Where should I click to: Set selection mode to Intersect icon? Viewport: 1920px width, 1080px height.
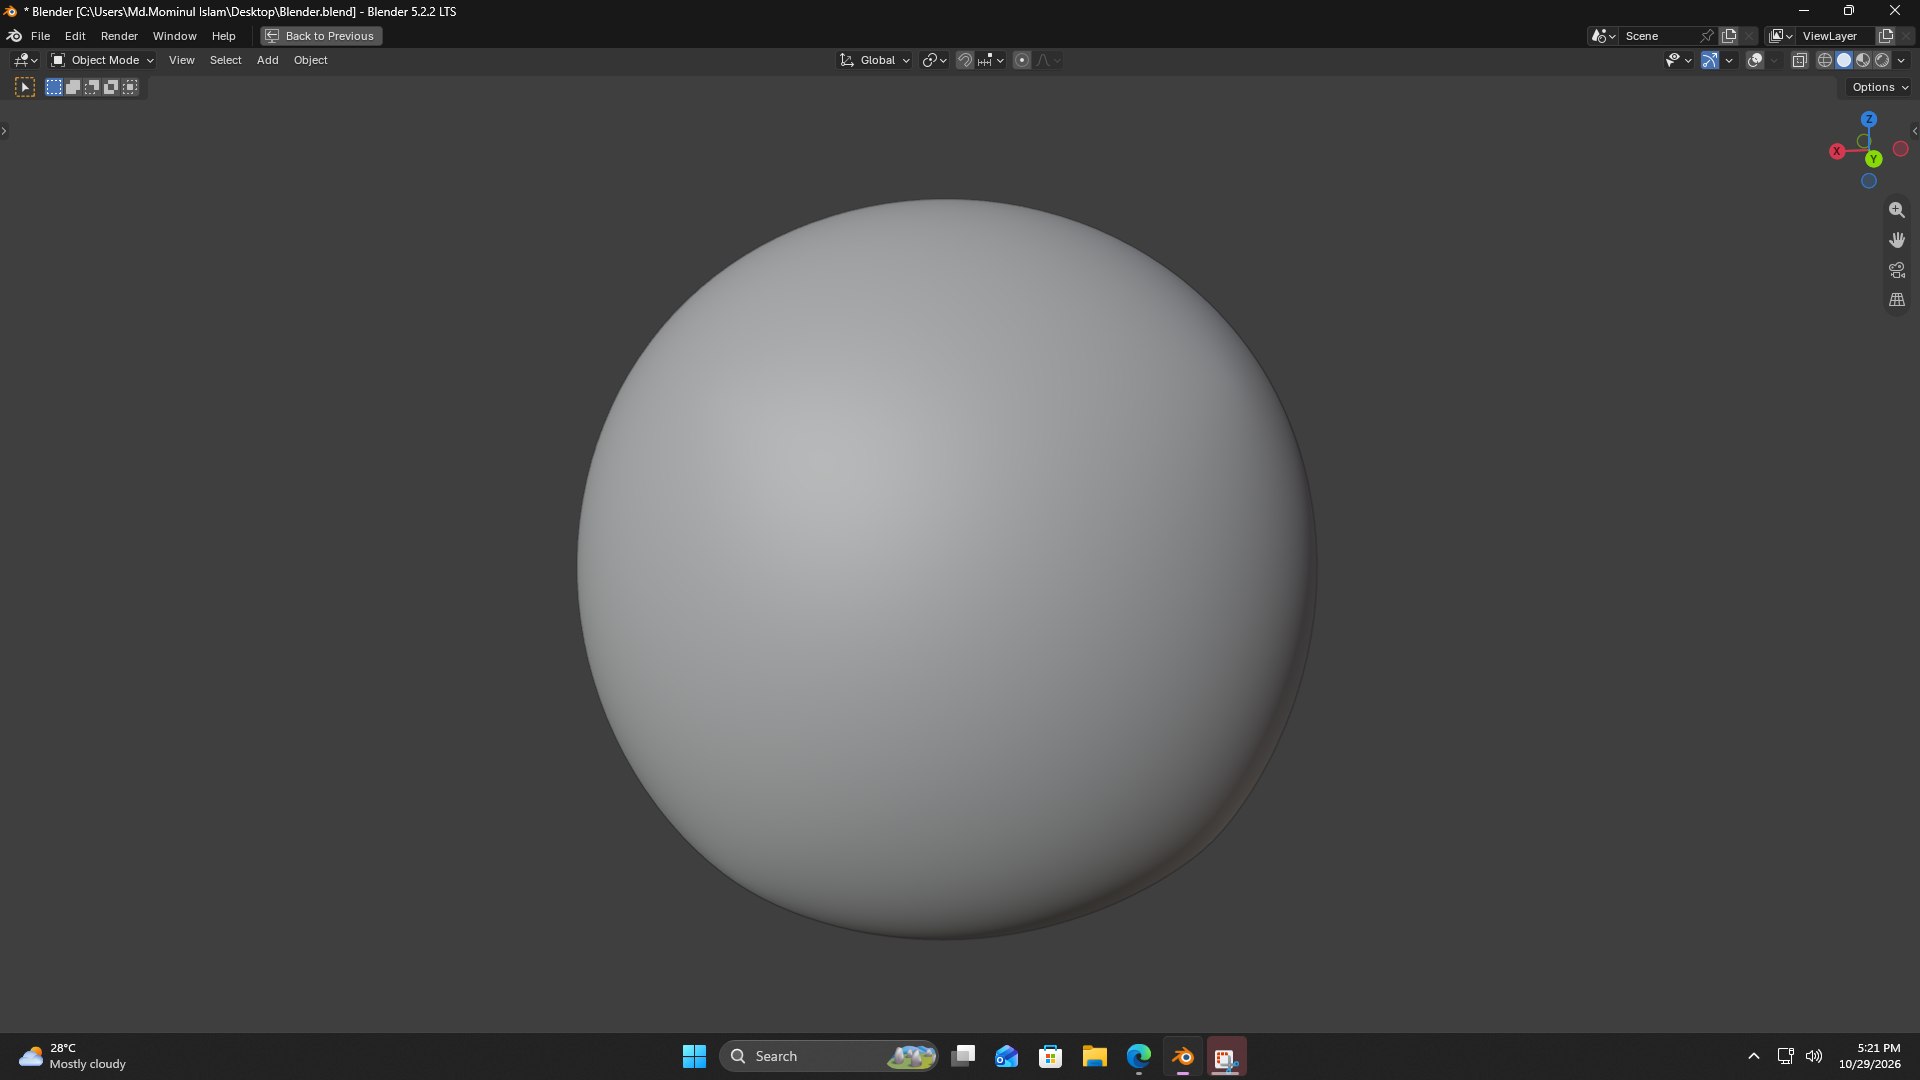130,88
